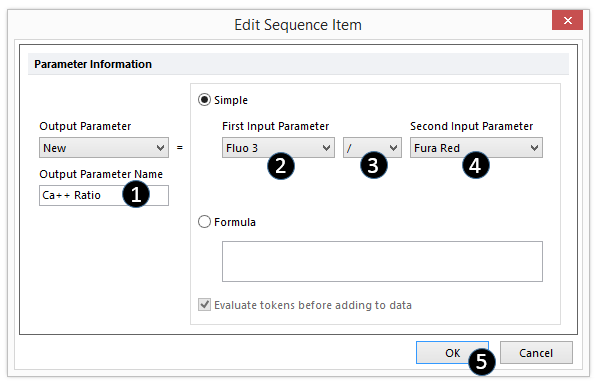Open the Output Parameter dropdown showing New

[104, 148]
